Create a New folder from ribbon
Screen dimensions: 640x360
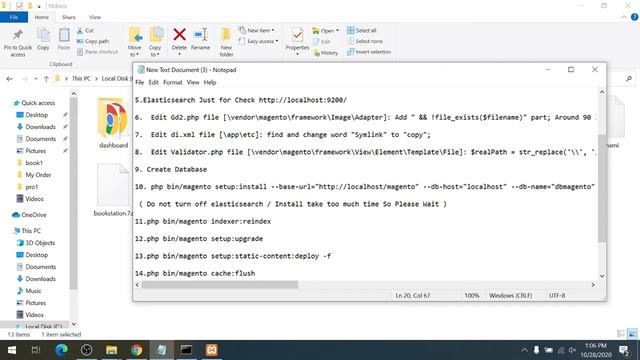tap(226, 42)
